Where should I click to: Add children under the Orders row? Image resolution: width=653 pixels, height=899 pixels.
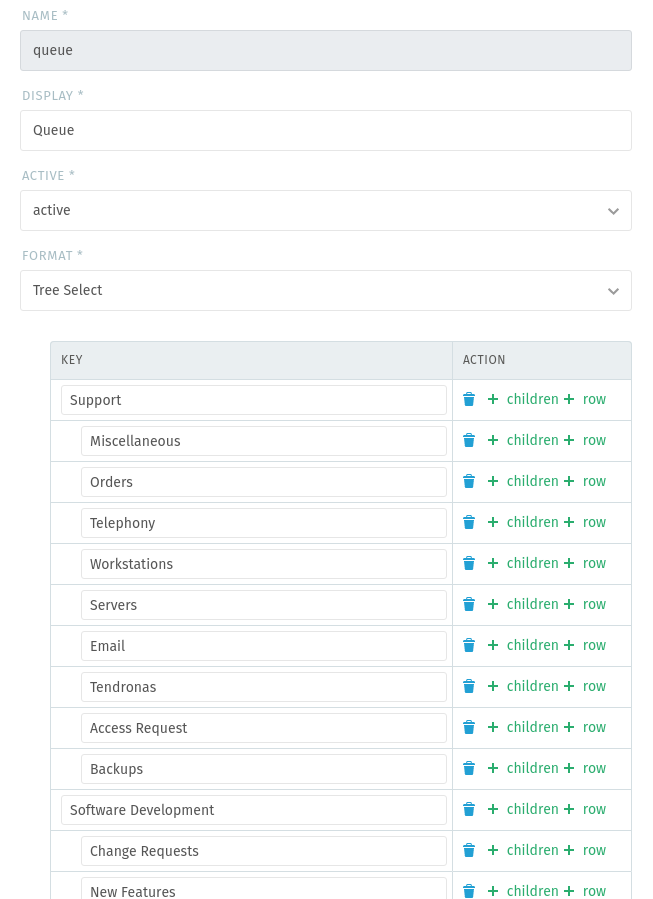tap(523, 481)
